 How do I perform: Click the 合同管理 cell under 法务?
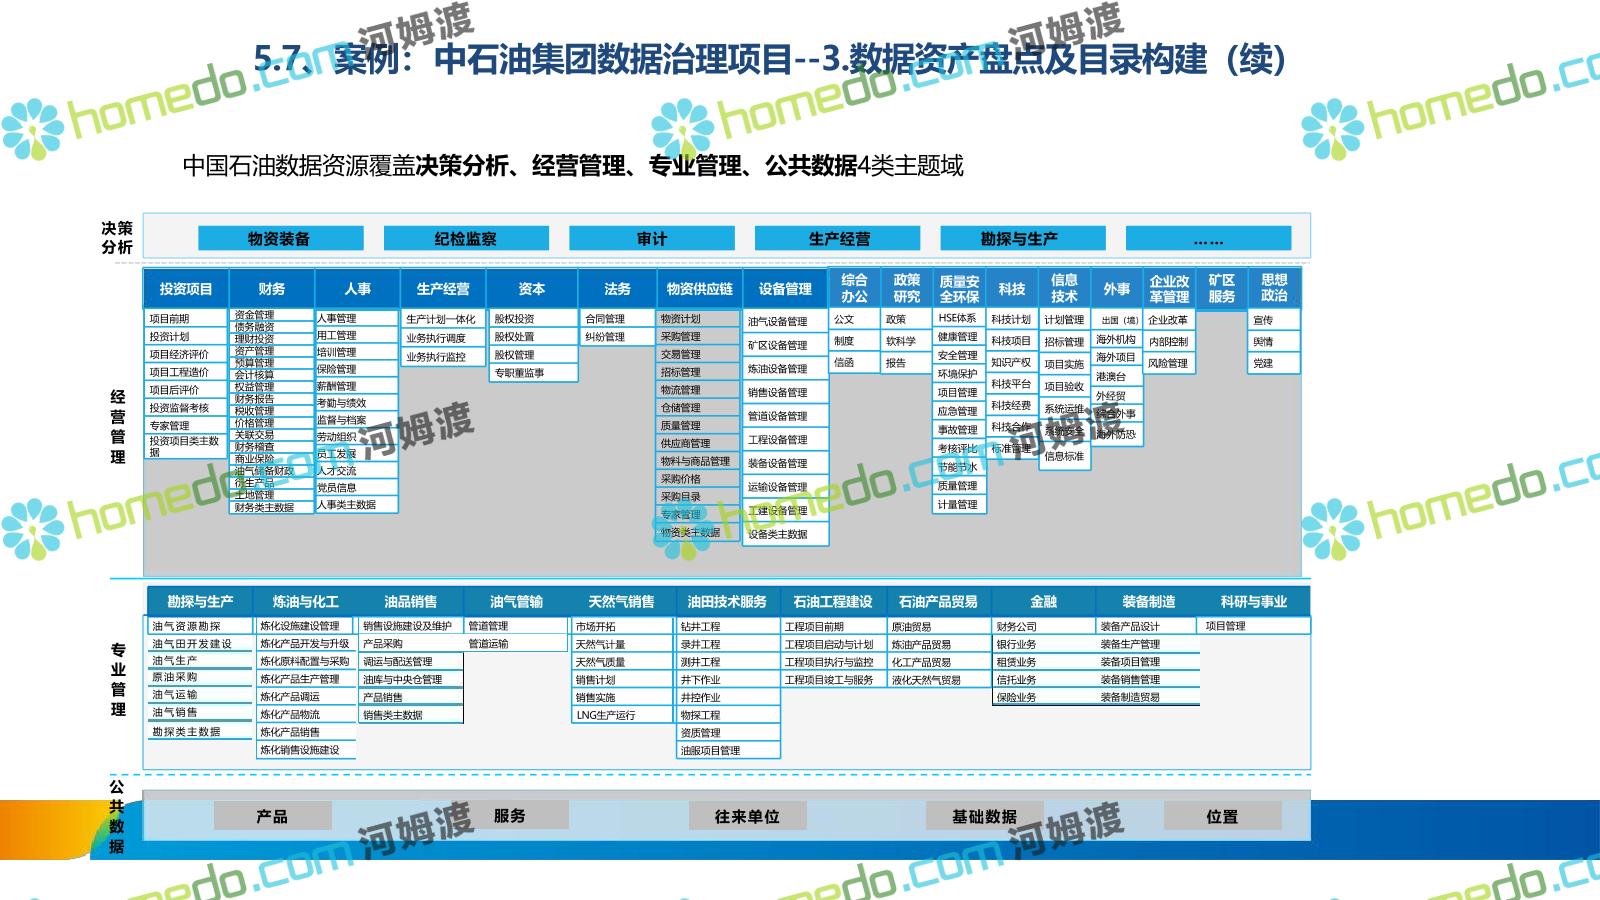pyautogui.click(x=618, y=319)
